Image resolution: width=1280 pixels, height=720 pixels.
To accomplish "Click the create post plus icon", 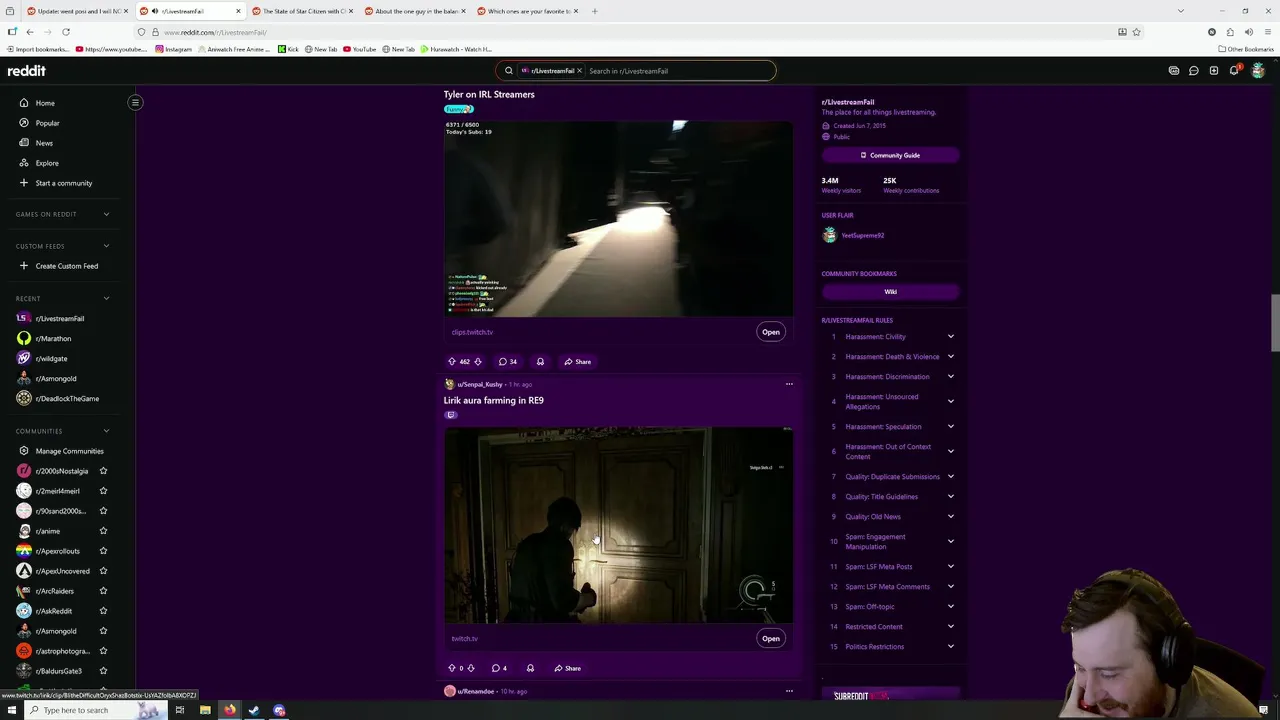I will pyautogui.click(x=1214, y=71).
